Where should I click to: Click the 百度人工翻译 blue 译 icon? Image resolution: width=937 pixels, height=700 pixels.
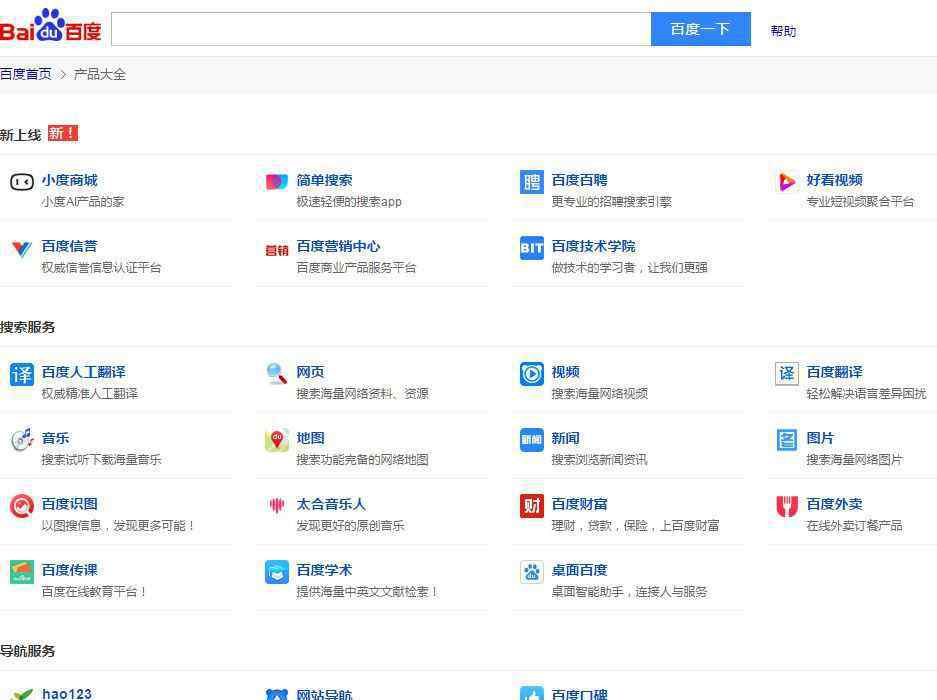[x=22, y=374]
